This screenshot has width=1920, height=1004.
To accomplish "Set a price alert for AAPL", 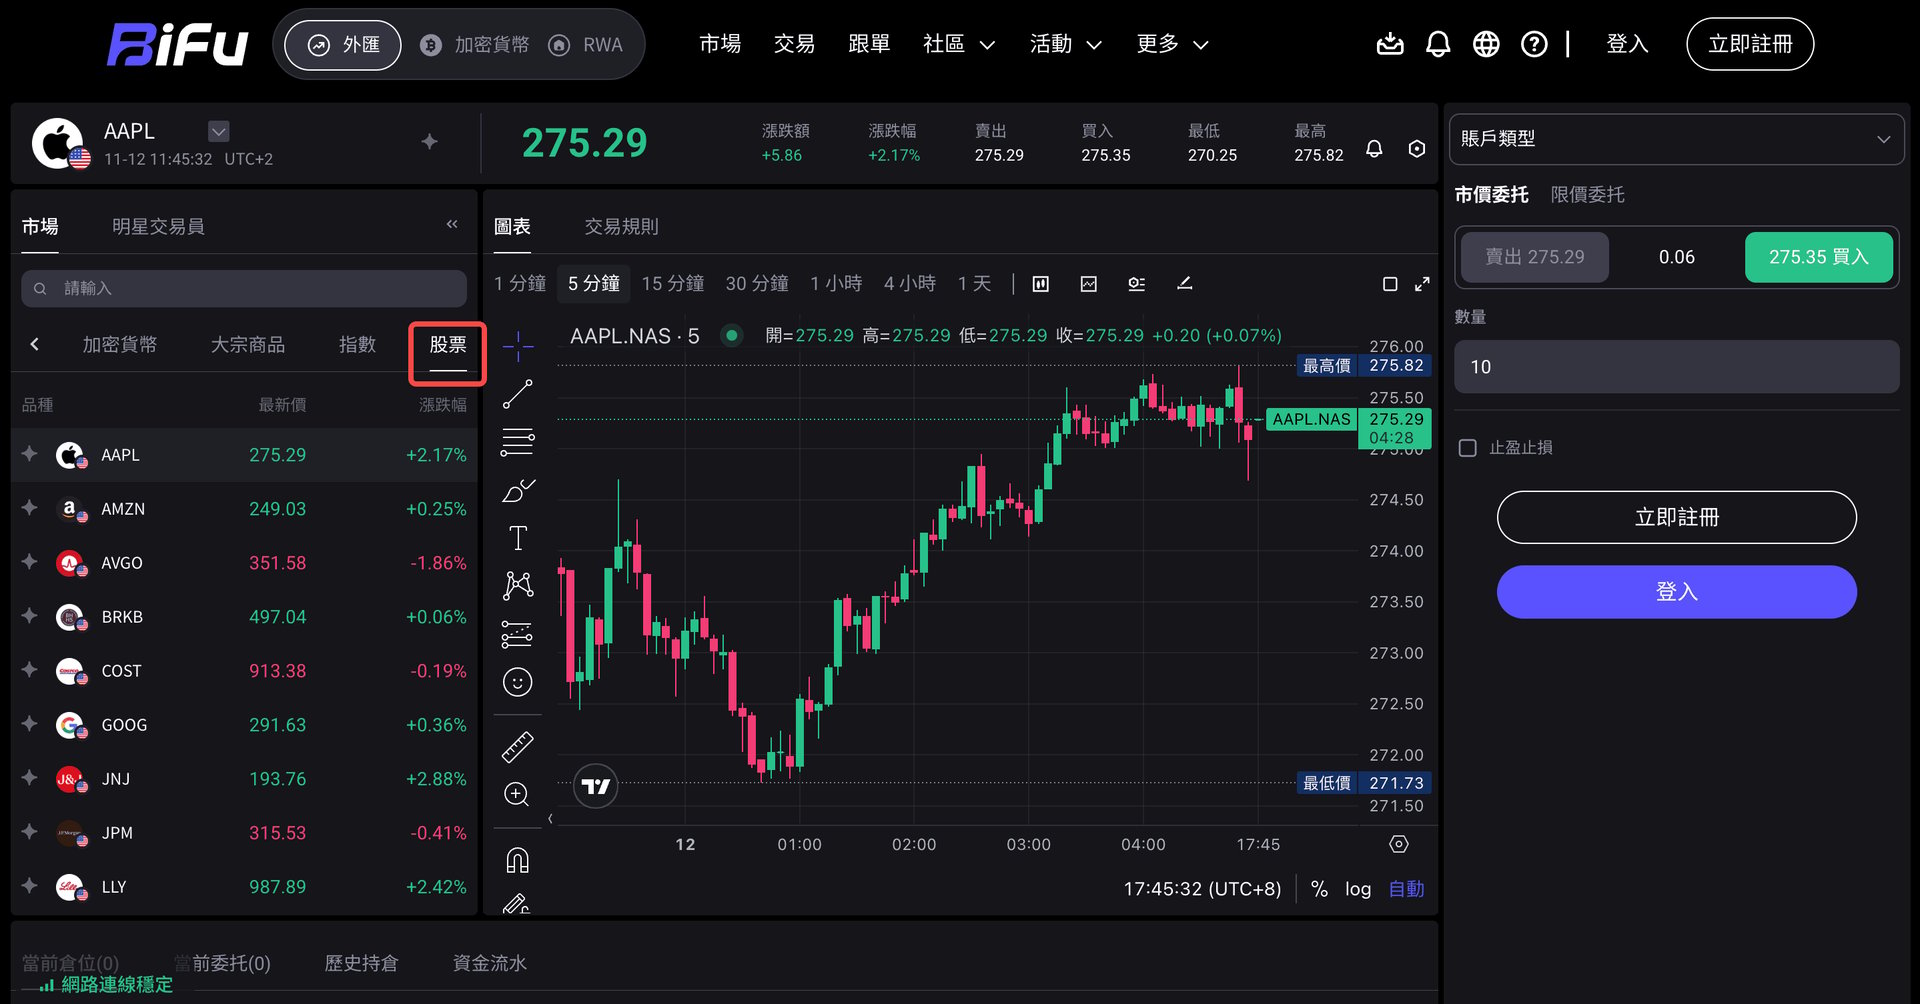I will pyautogui.click(x=1374, y=149).
